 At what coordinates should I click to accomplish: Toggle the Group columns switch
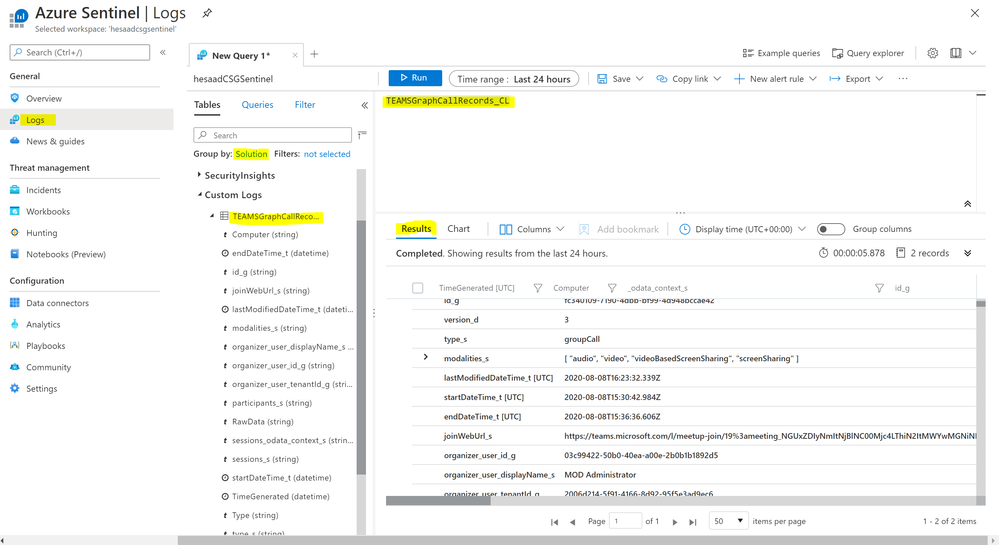pyautogui.click(x=831, y=229)
